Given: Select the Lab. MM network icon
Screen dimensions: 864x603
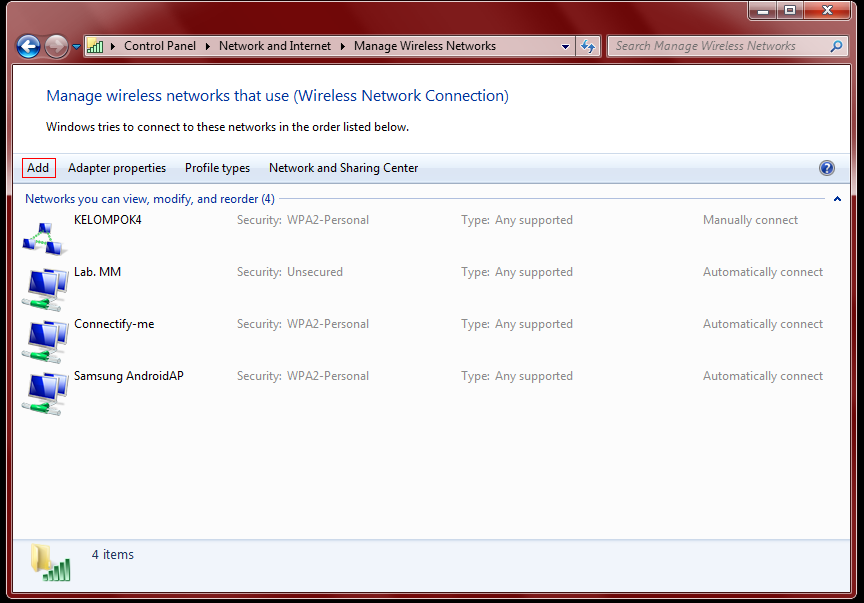Looking at the screenshot, I should tap(45, 289).
